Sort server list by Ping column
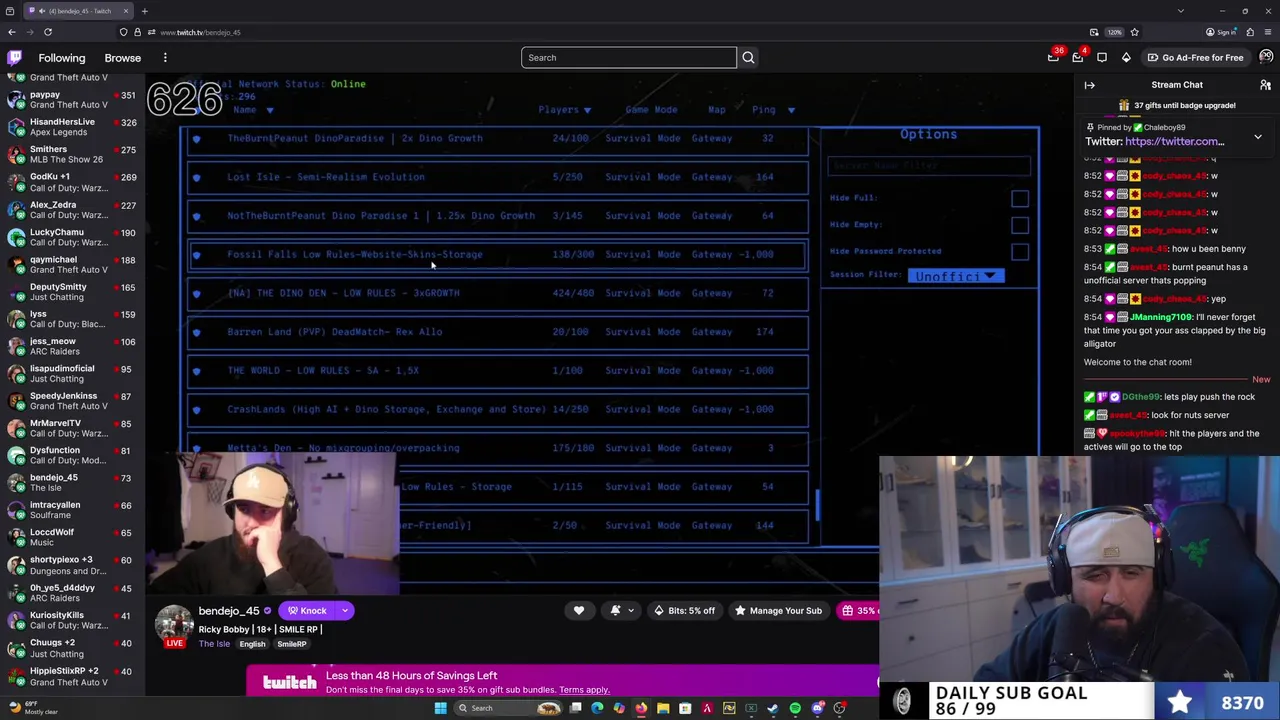Viewport: 1280px width, 720px height. (773, 110)
